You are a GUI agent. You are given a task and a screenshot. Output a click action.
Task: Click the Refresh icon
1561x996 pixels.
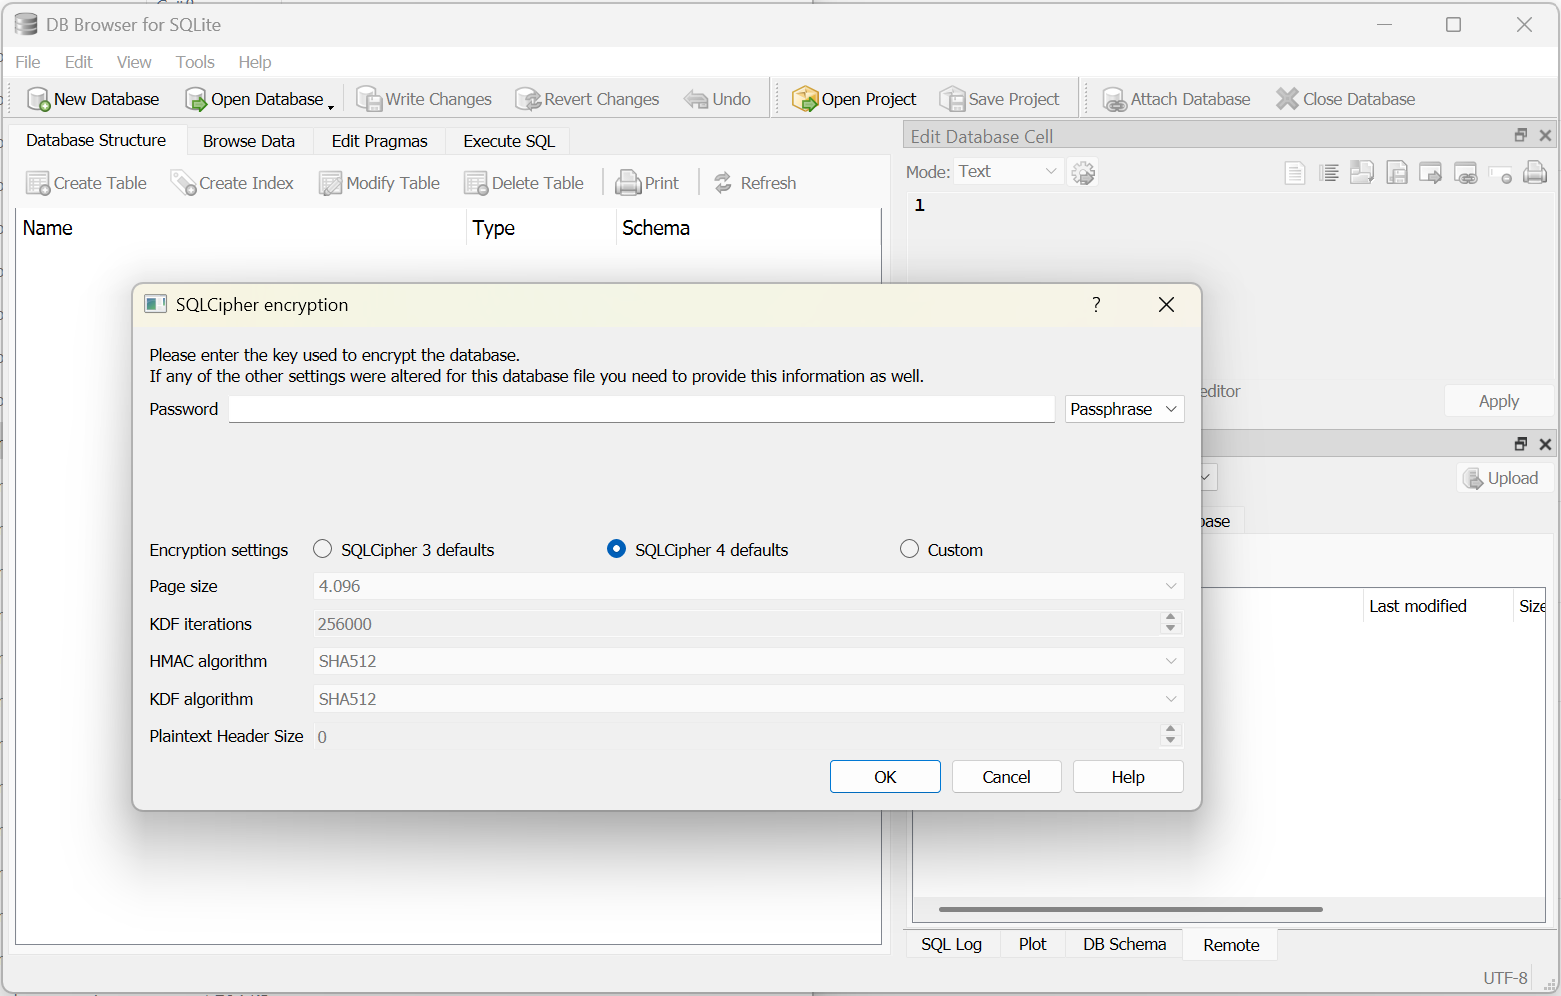[723, 183]
